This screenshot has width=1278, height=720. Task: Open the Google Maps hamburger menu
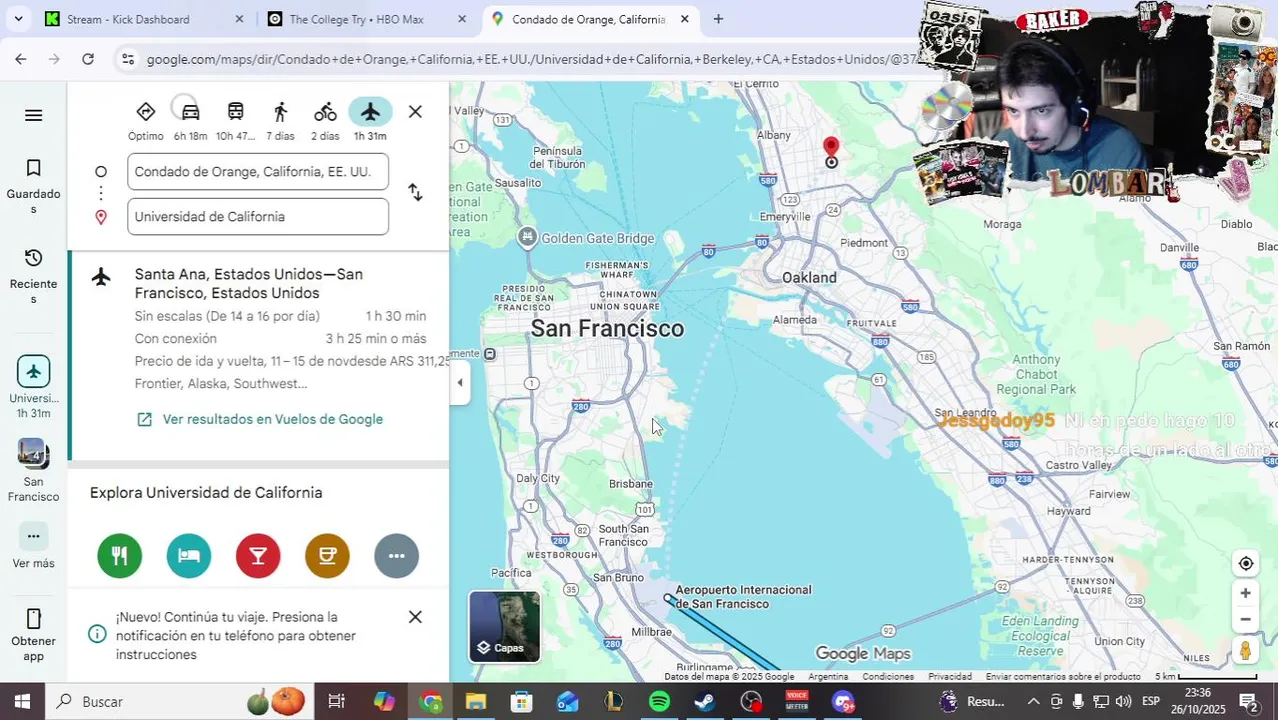pos(33,115)
